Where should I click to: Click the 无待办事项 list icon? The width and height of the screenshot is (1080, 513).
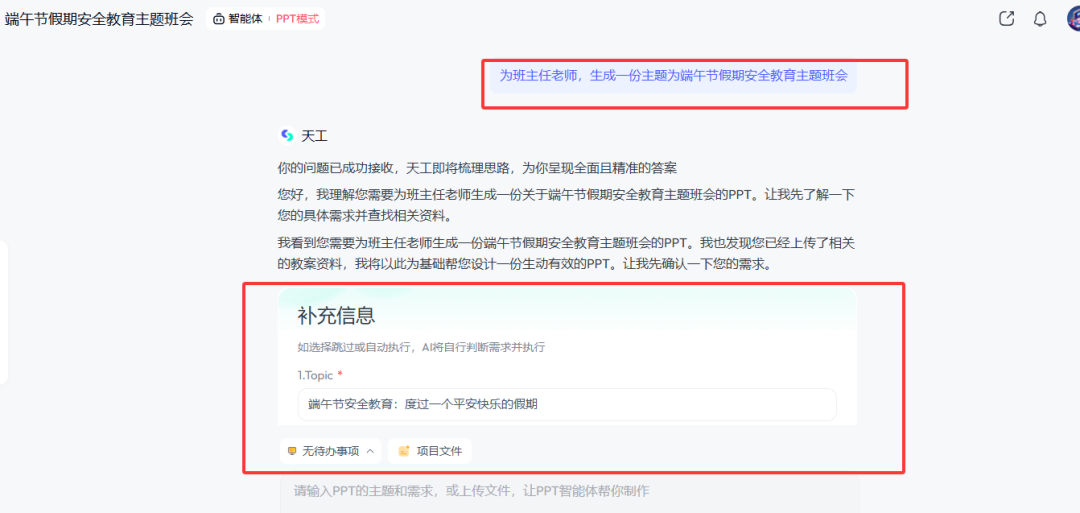coord(292,452)
